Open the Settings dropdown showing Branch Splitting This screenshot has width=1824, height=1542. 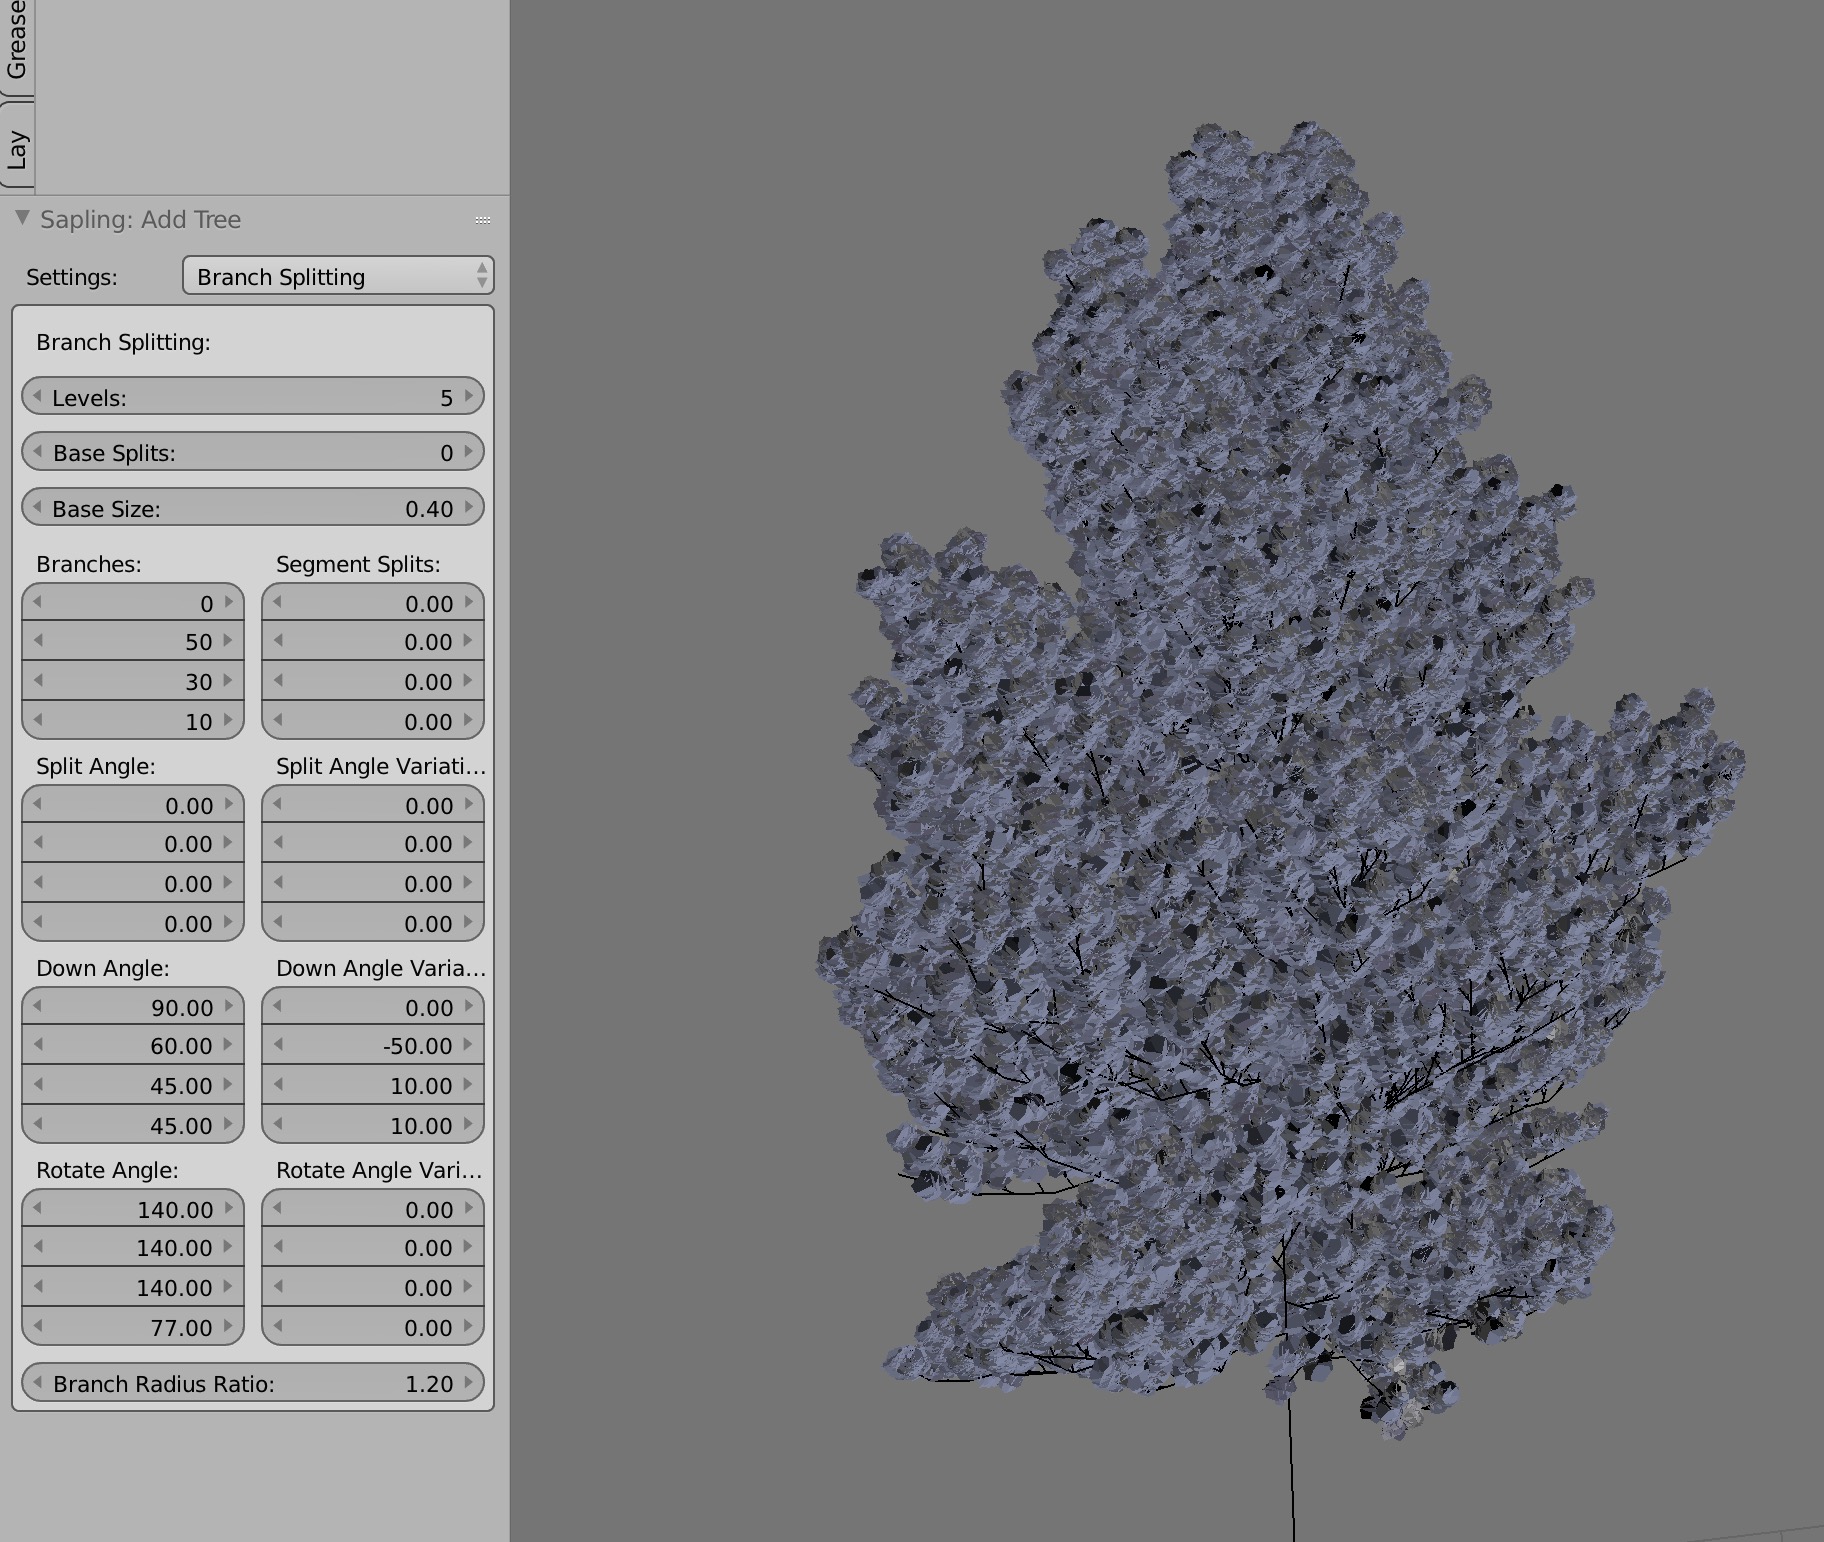coord(338,276)
